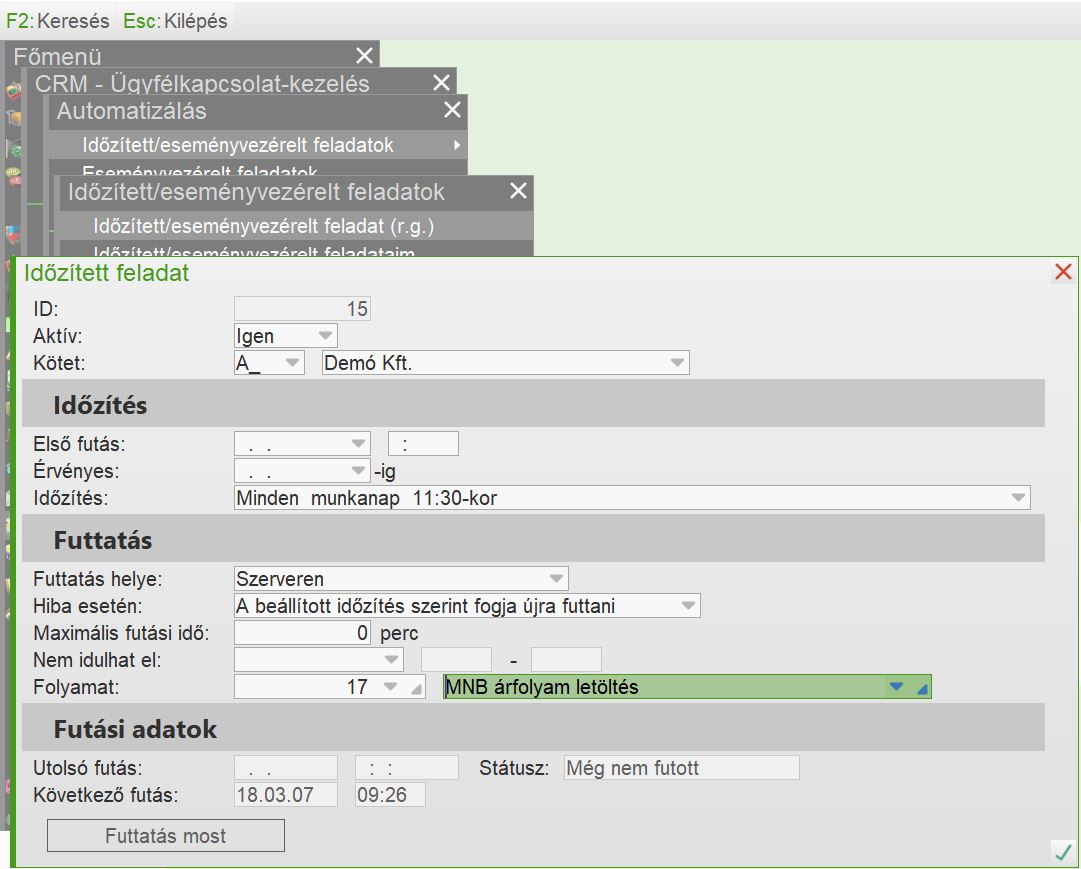Click first Nem idulhat el time field
This screenshot has width=1081, height=869.
pos(456,659)
